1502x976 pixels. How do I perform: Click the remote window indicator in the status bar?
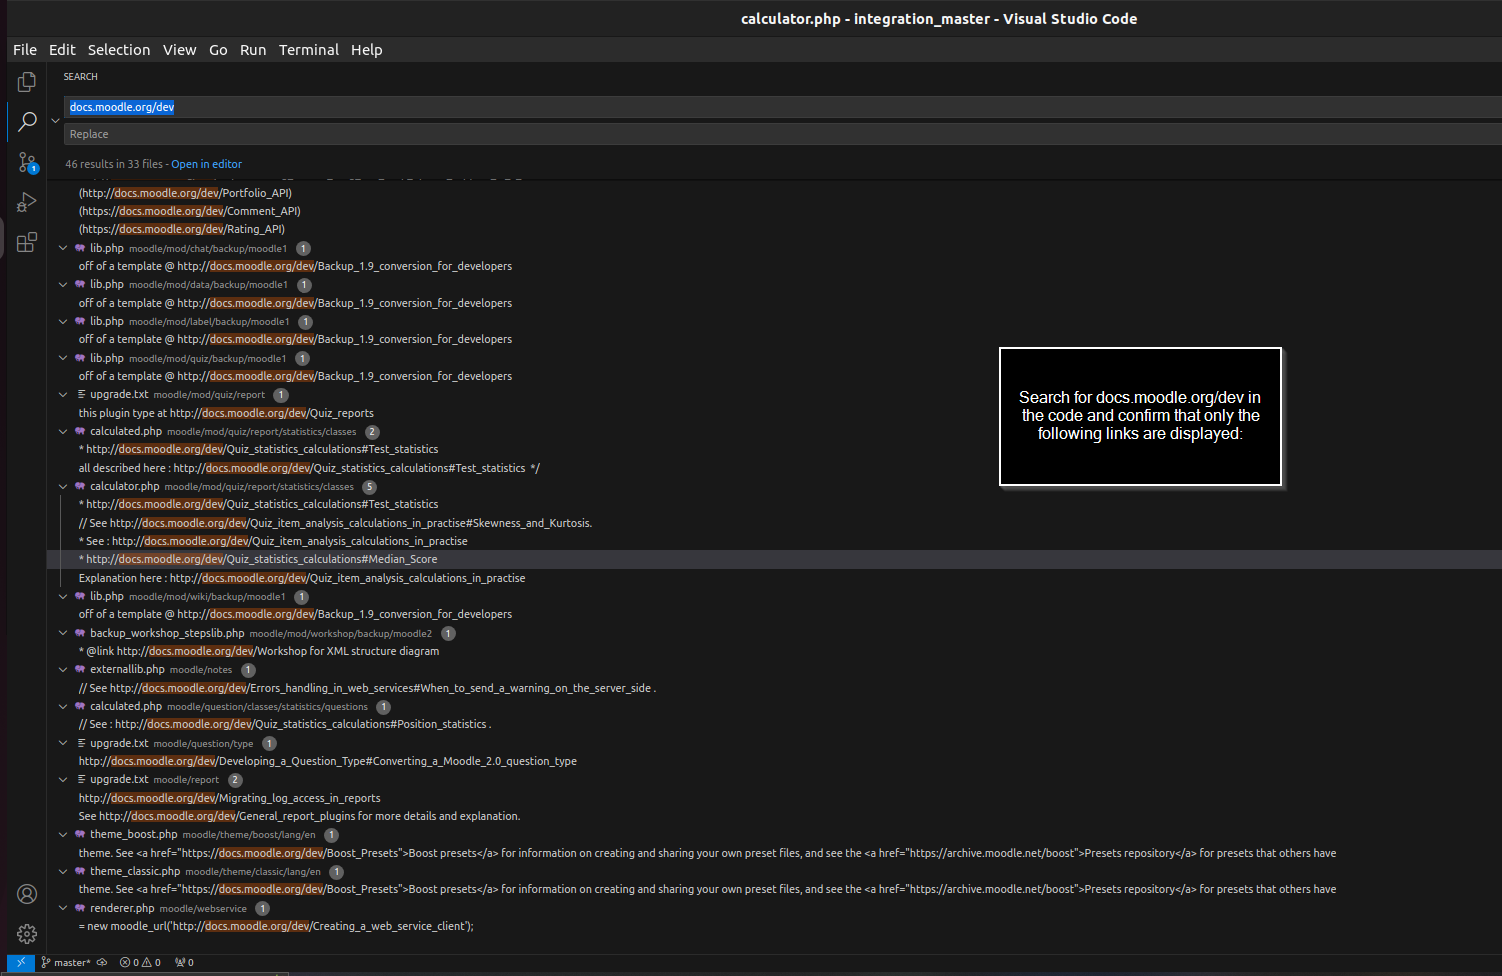pyautogui.click(x=21, y=962)
